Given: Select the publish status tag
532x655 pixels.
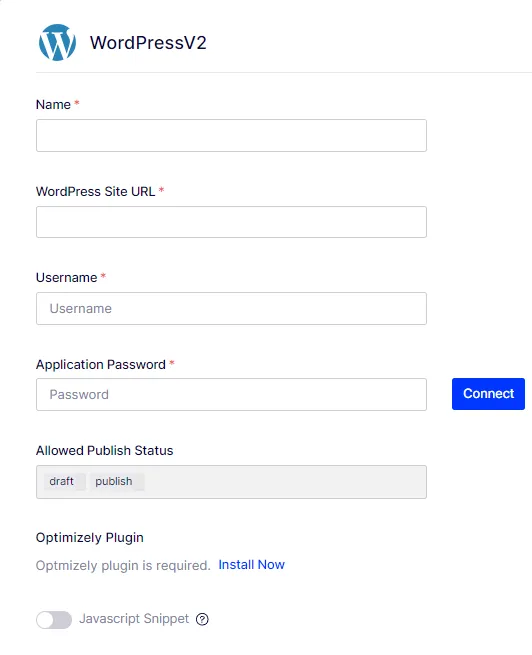Looking at the screenshot, I should coord(117,481).
